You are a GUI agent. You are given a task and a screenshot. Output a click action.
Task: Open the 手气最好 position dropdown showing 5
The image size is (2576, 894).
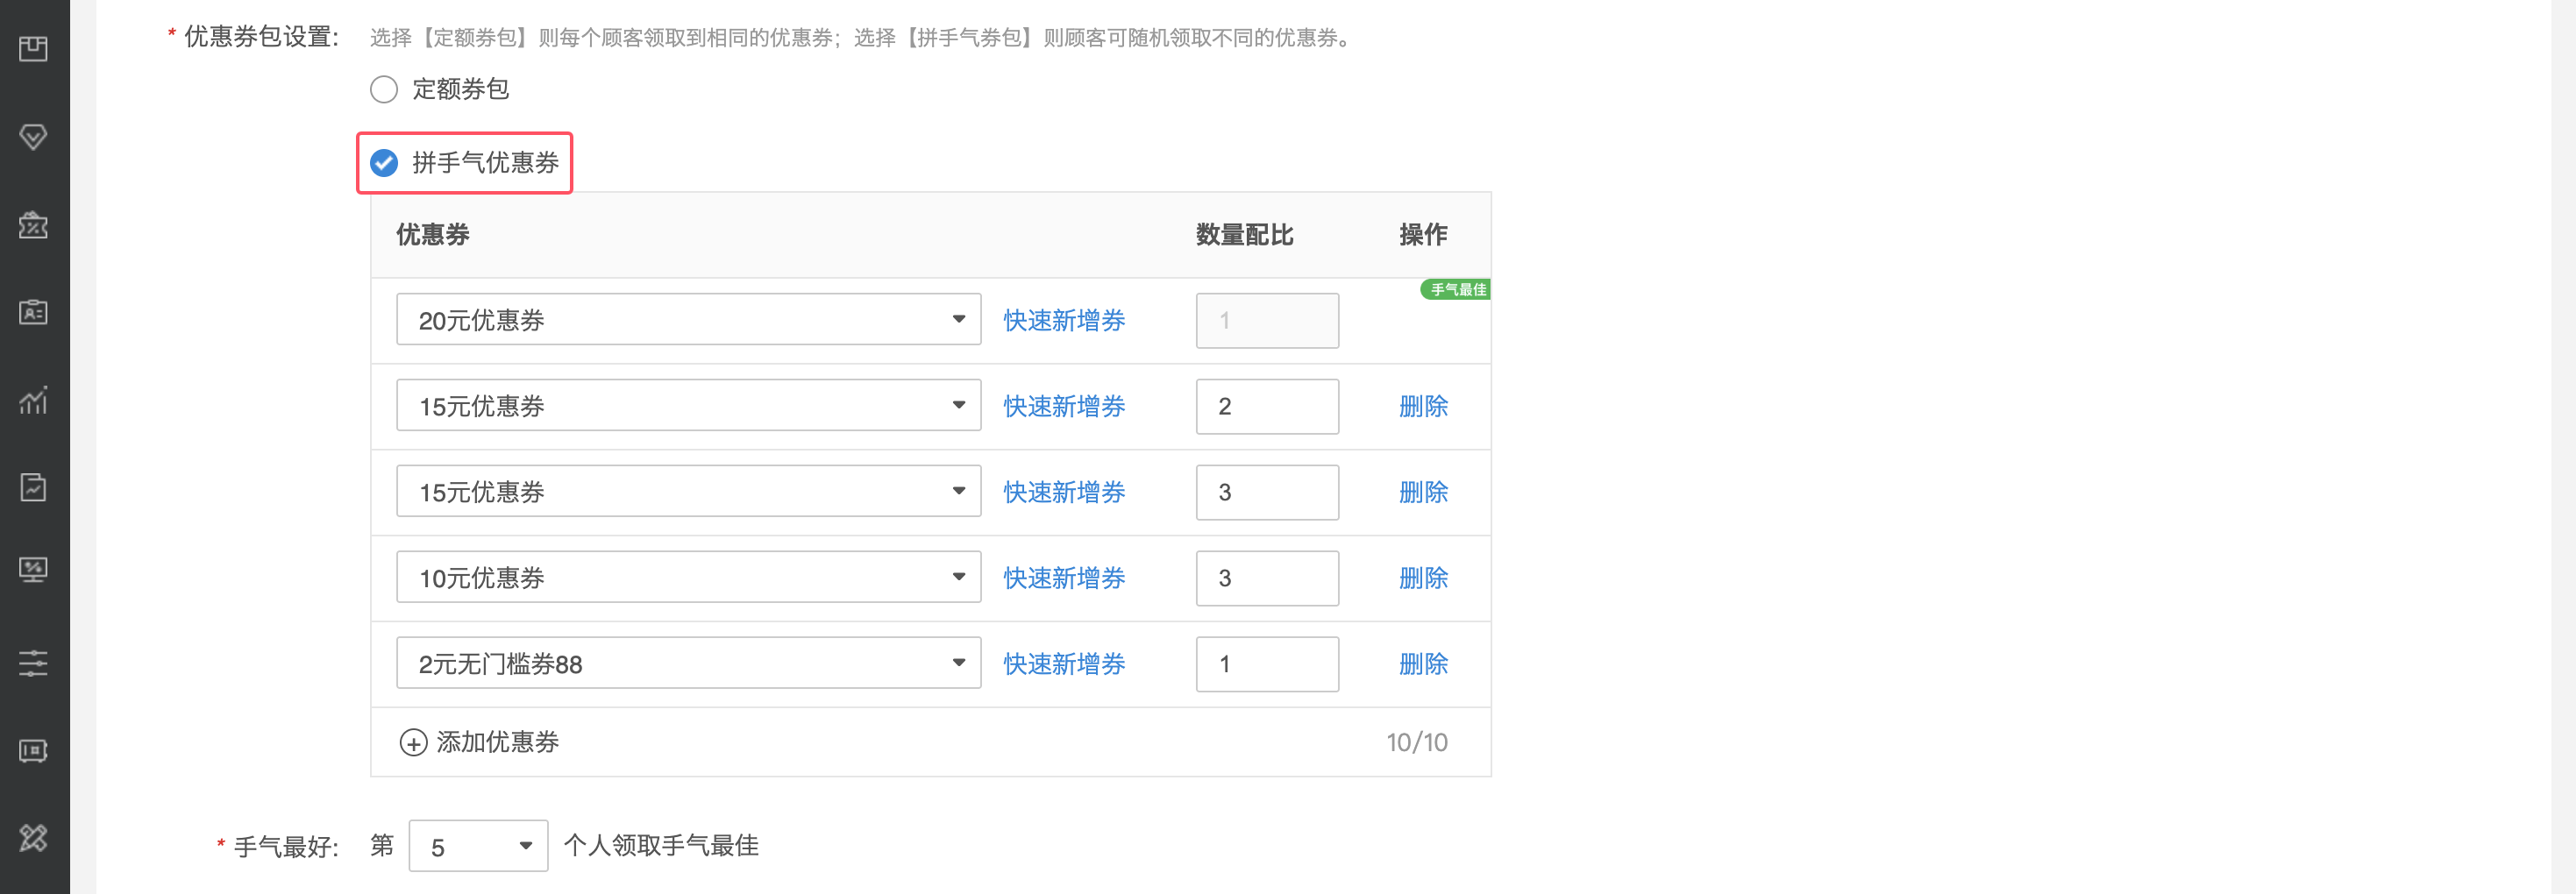point(478,846)
